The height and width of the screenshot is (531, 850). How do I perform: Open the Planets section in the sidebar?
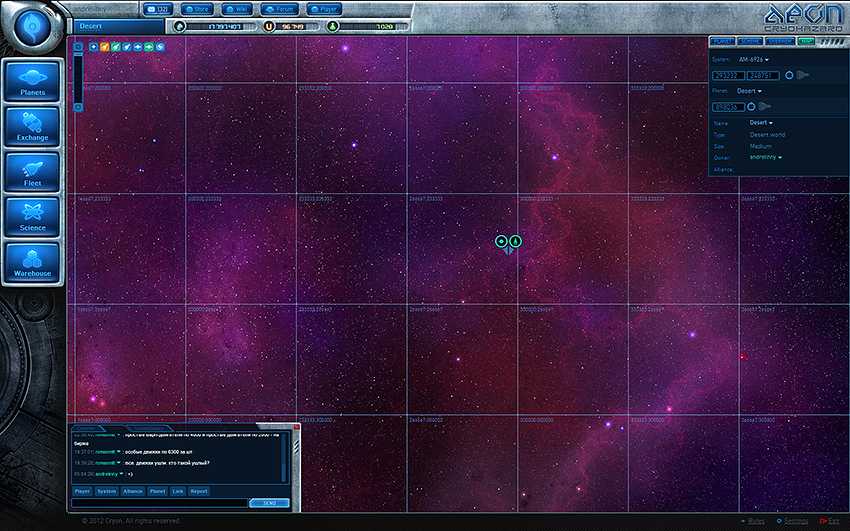(33, 81)
